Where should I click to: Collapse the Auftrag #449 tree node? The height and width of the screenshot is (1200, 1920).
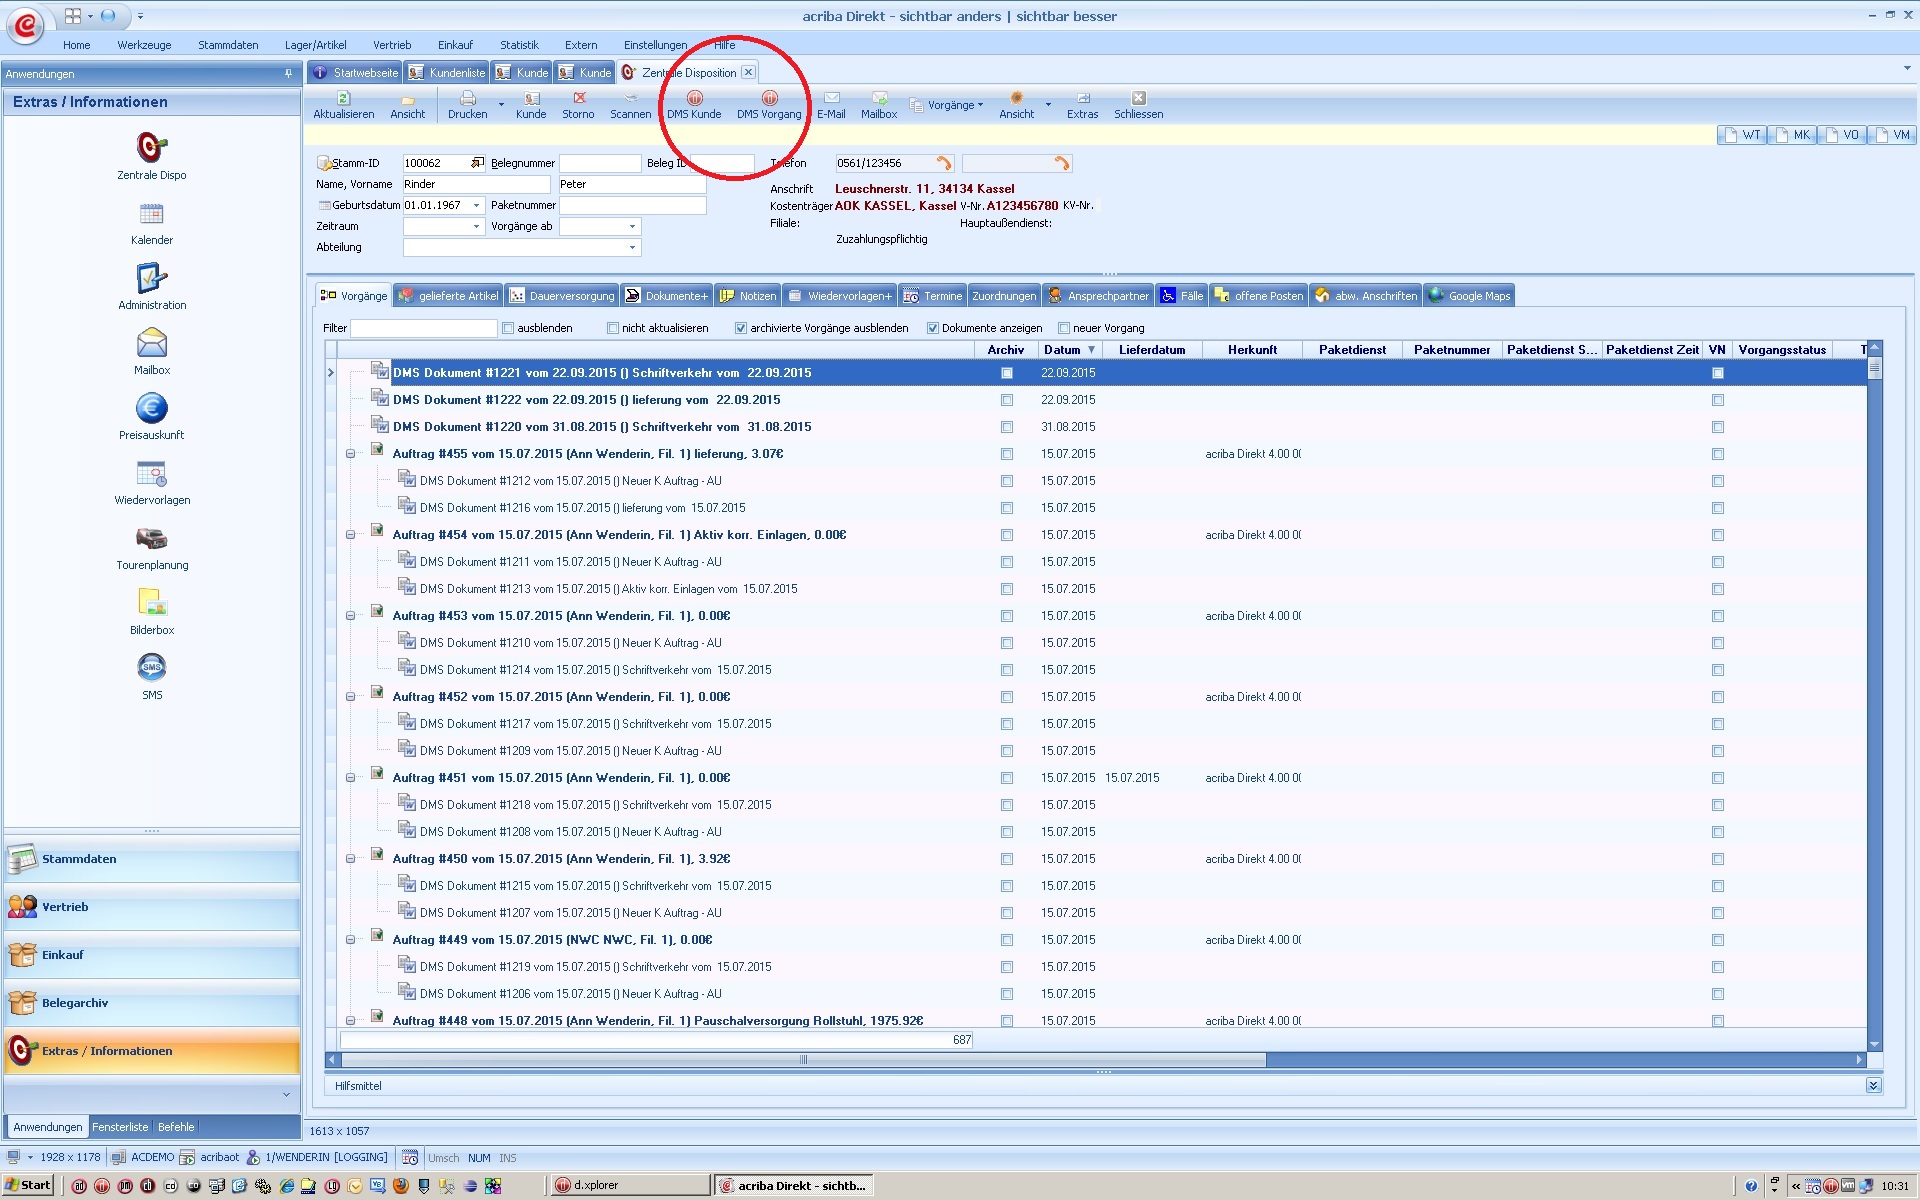(351, 940)
